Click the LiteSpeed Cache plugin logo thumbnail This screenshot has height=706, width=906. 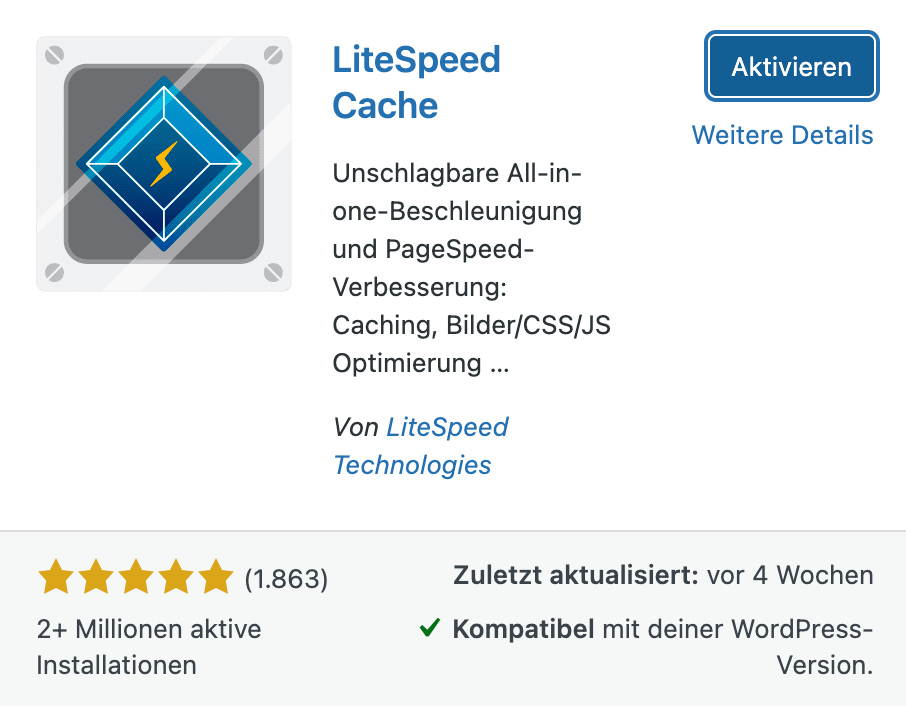[x=164, y=164]
